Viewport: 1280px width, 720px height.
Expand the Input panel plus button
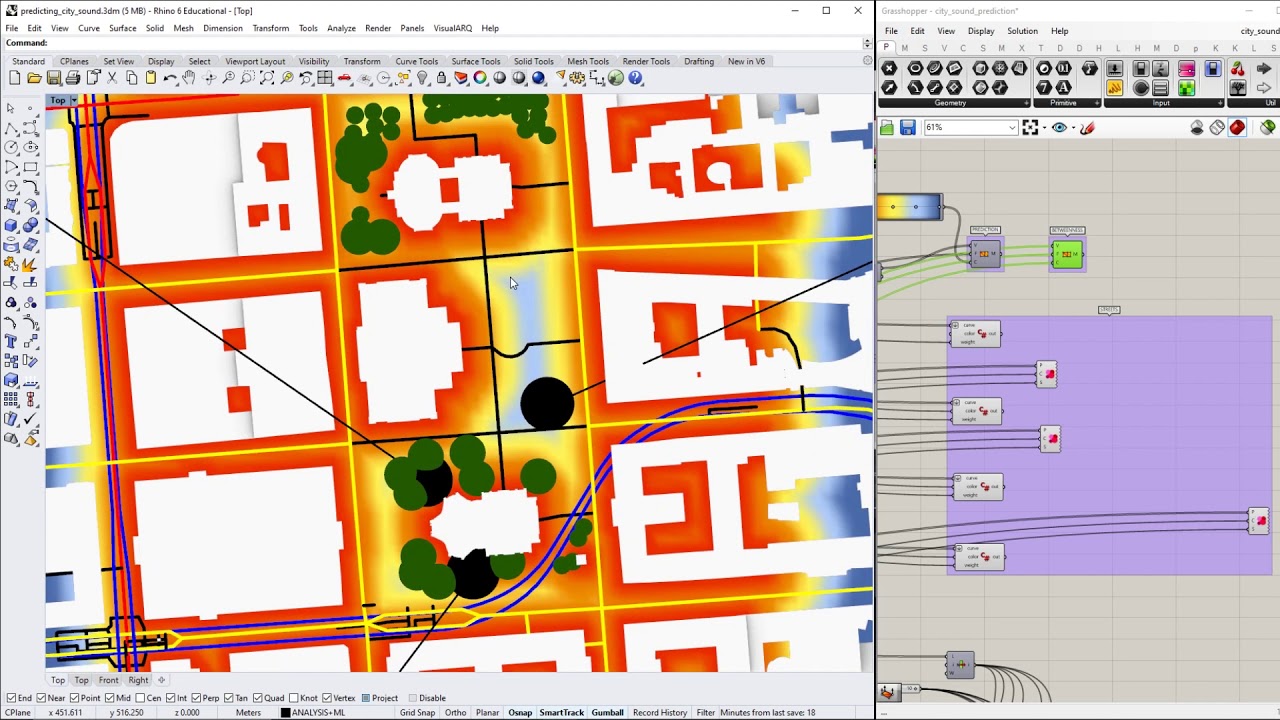click(1220, 103)
